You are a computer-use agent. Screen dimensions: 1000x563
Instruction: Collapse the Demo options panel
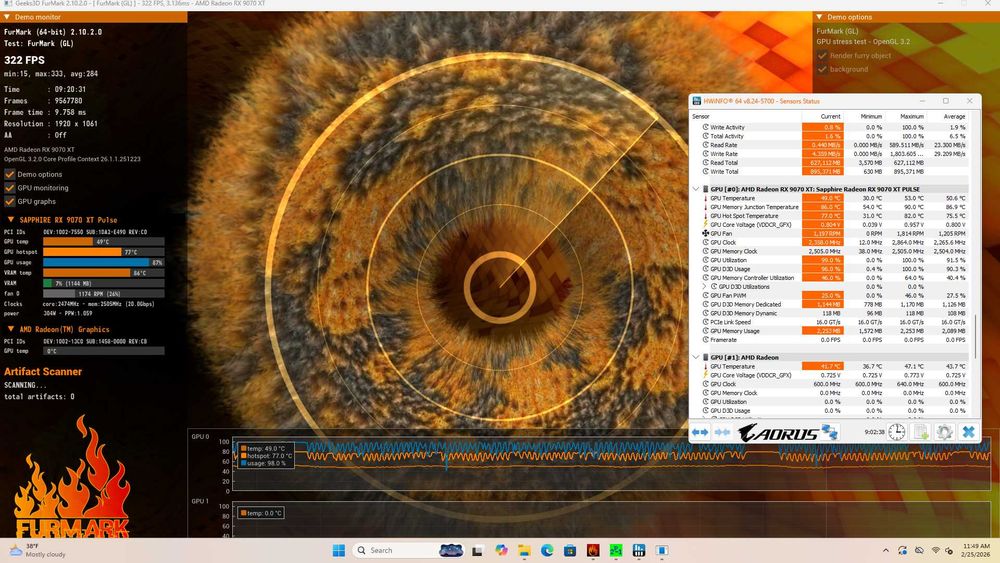tap(820, 17)
